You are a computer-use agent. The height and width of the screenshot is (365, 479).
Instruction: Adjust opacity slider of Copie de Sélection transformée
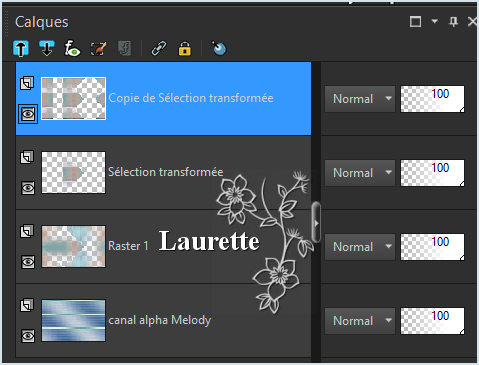pyautogui.click(x=432, y=99)
